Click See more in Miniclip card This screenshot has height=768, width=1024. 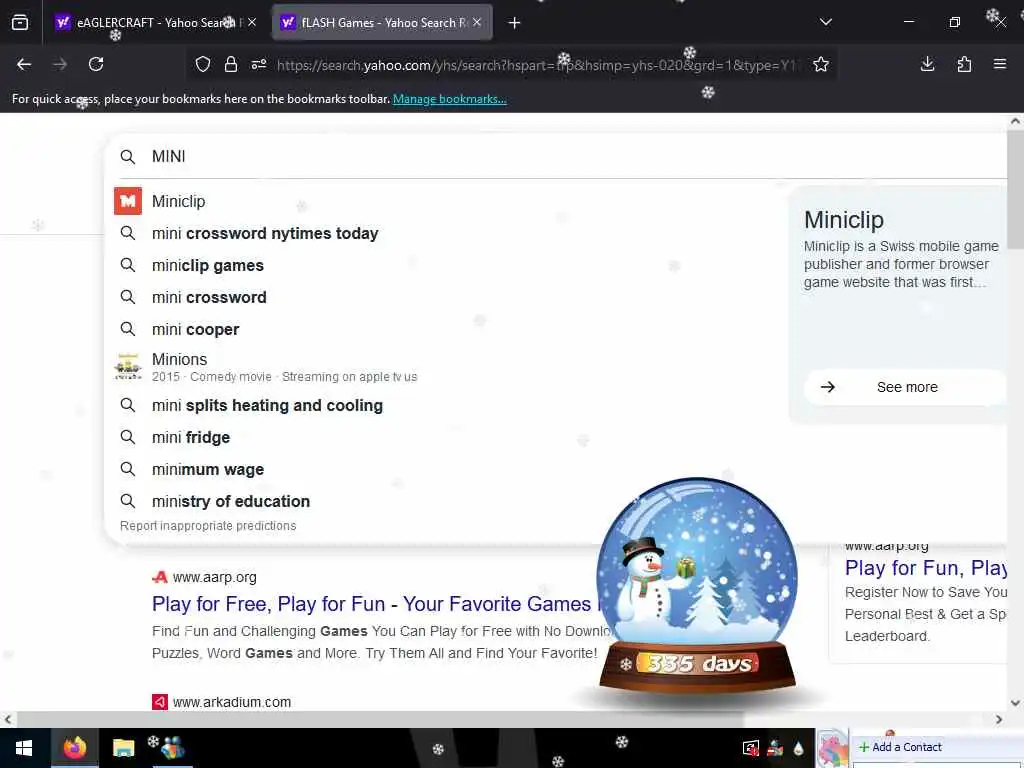coord(905,387)
